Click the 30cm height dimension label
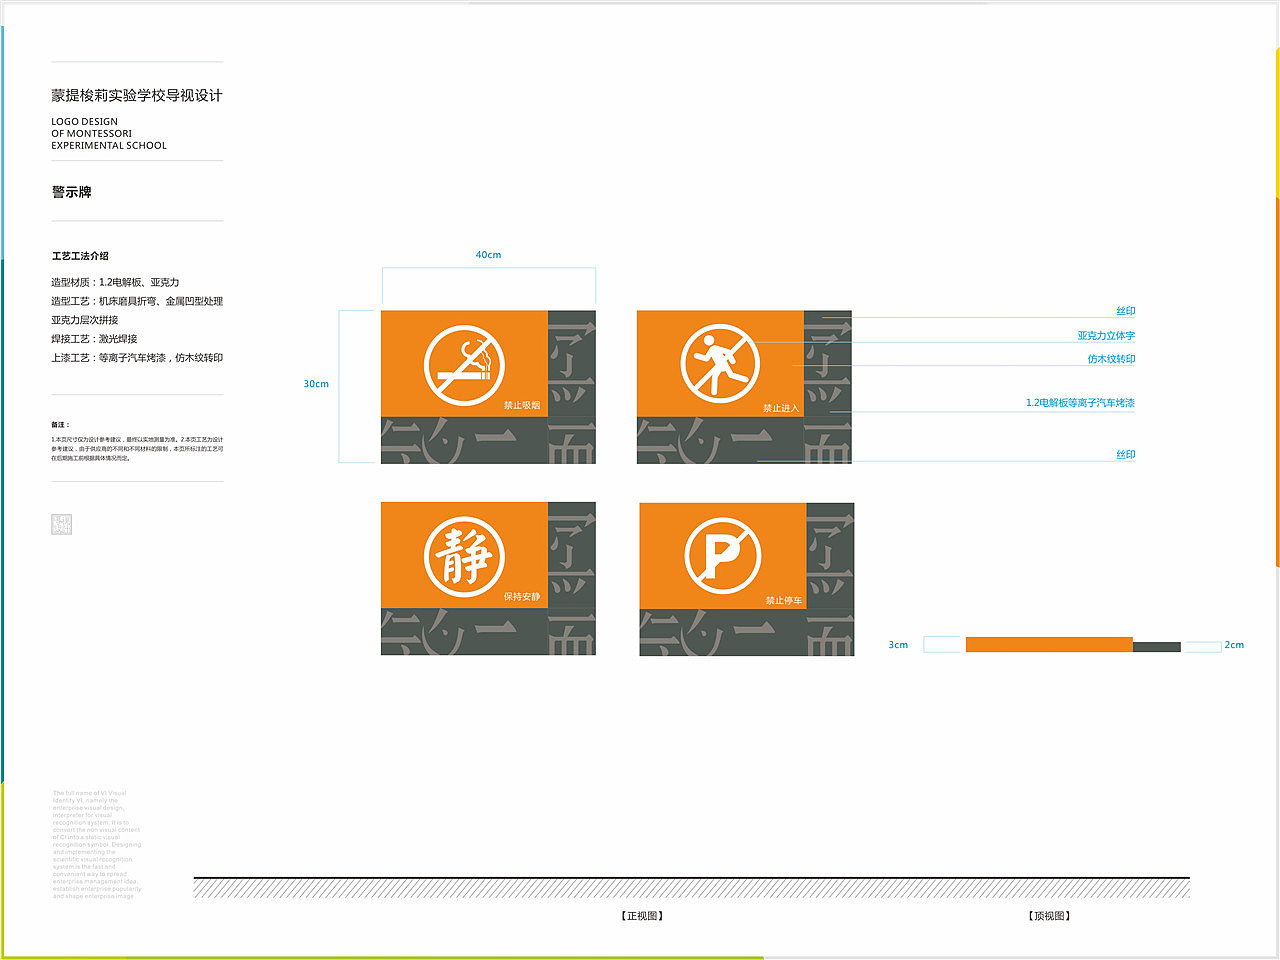 point(316,384)
